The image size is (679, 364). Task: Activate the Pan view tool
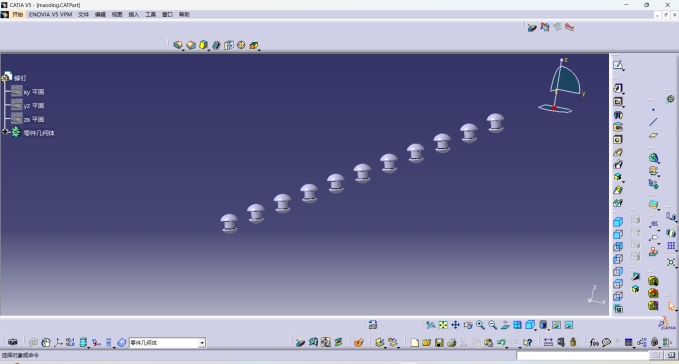455,325
